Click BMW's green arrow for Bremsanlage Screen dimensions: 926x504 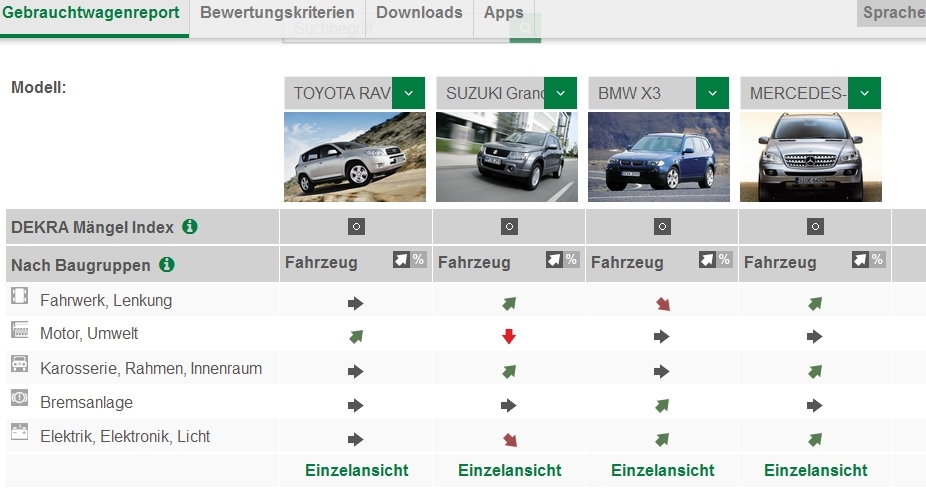(662, 405)
